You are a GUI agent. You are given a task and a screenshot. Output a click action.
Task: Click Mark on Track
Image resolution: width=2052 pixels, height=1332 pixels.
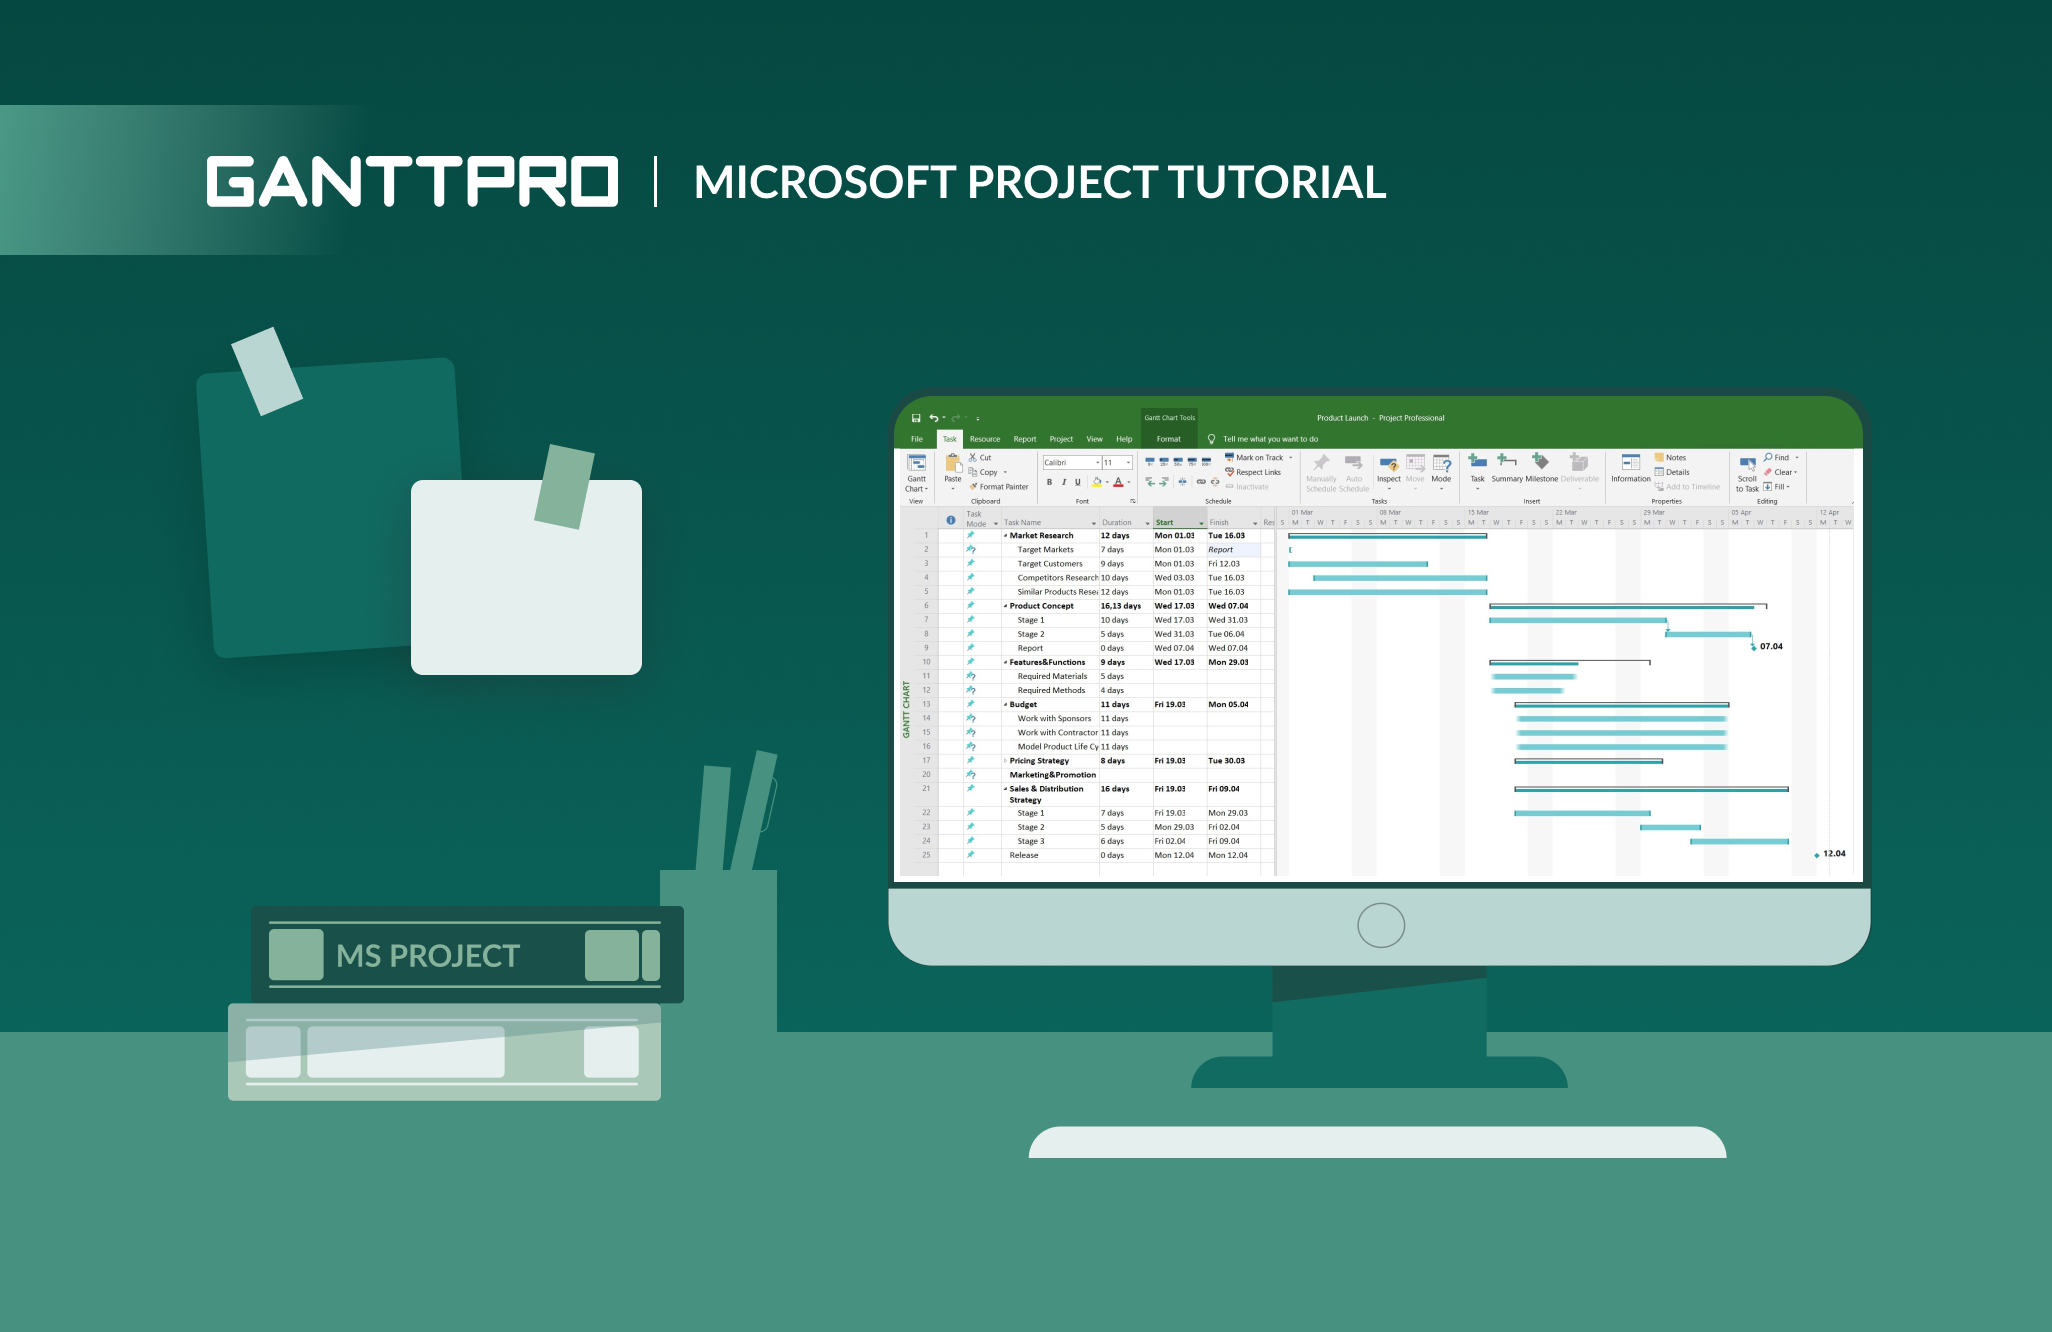coord(1254,457)
